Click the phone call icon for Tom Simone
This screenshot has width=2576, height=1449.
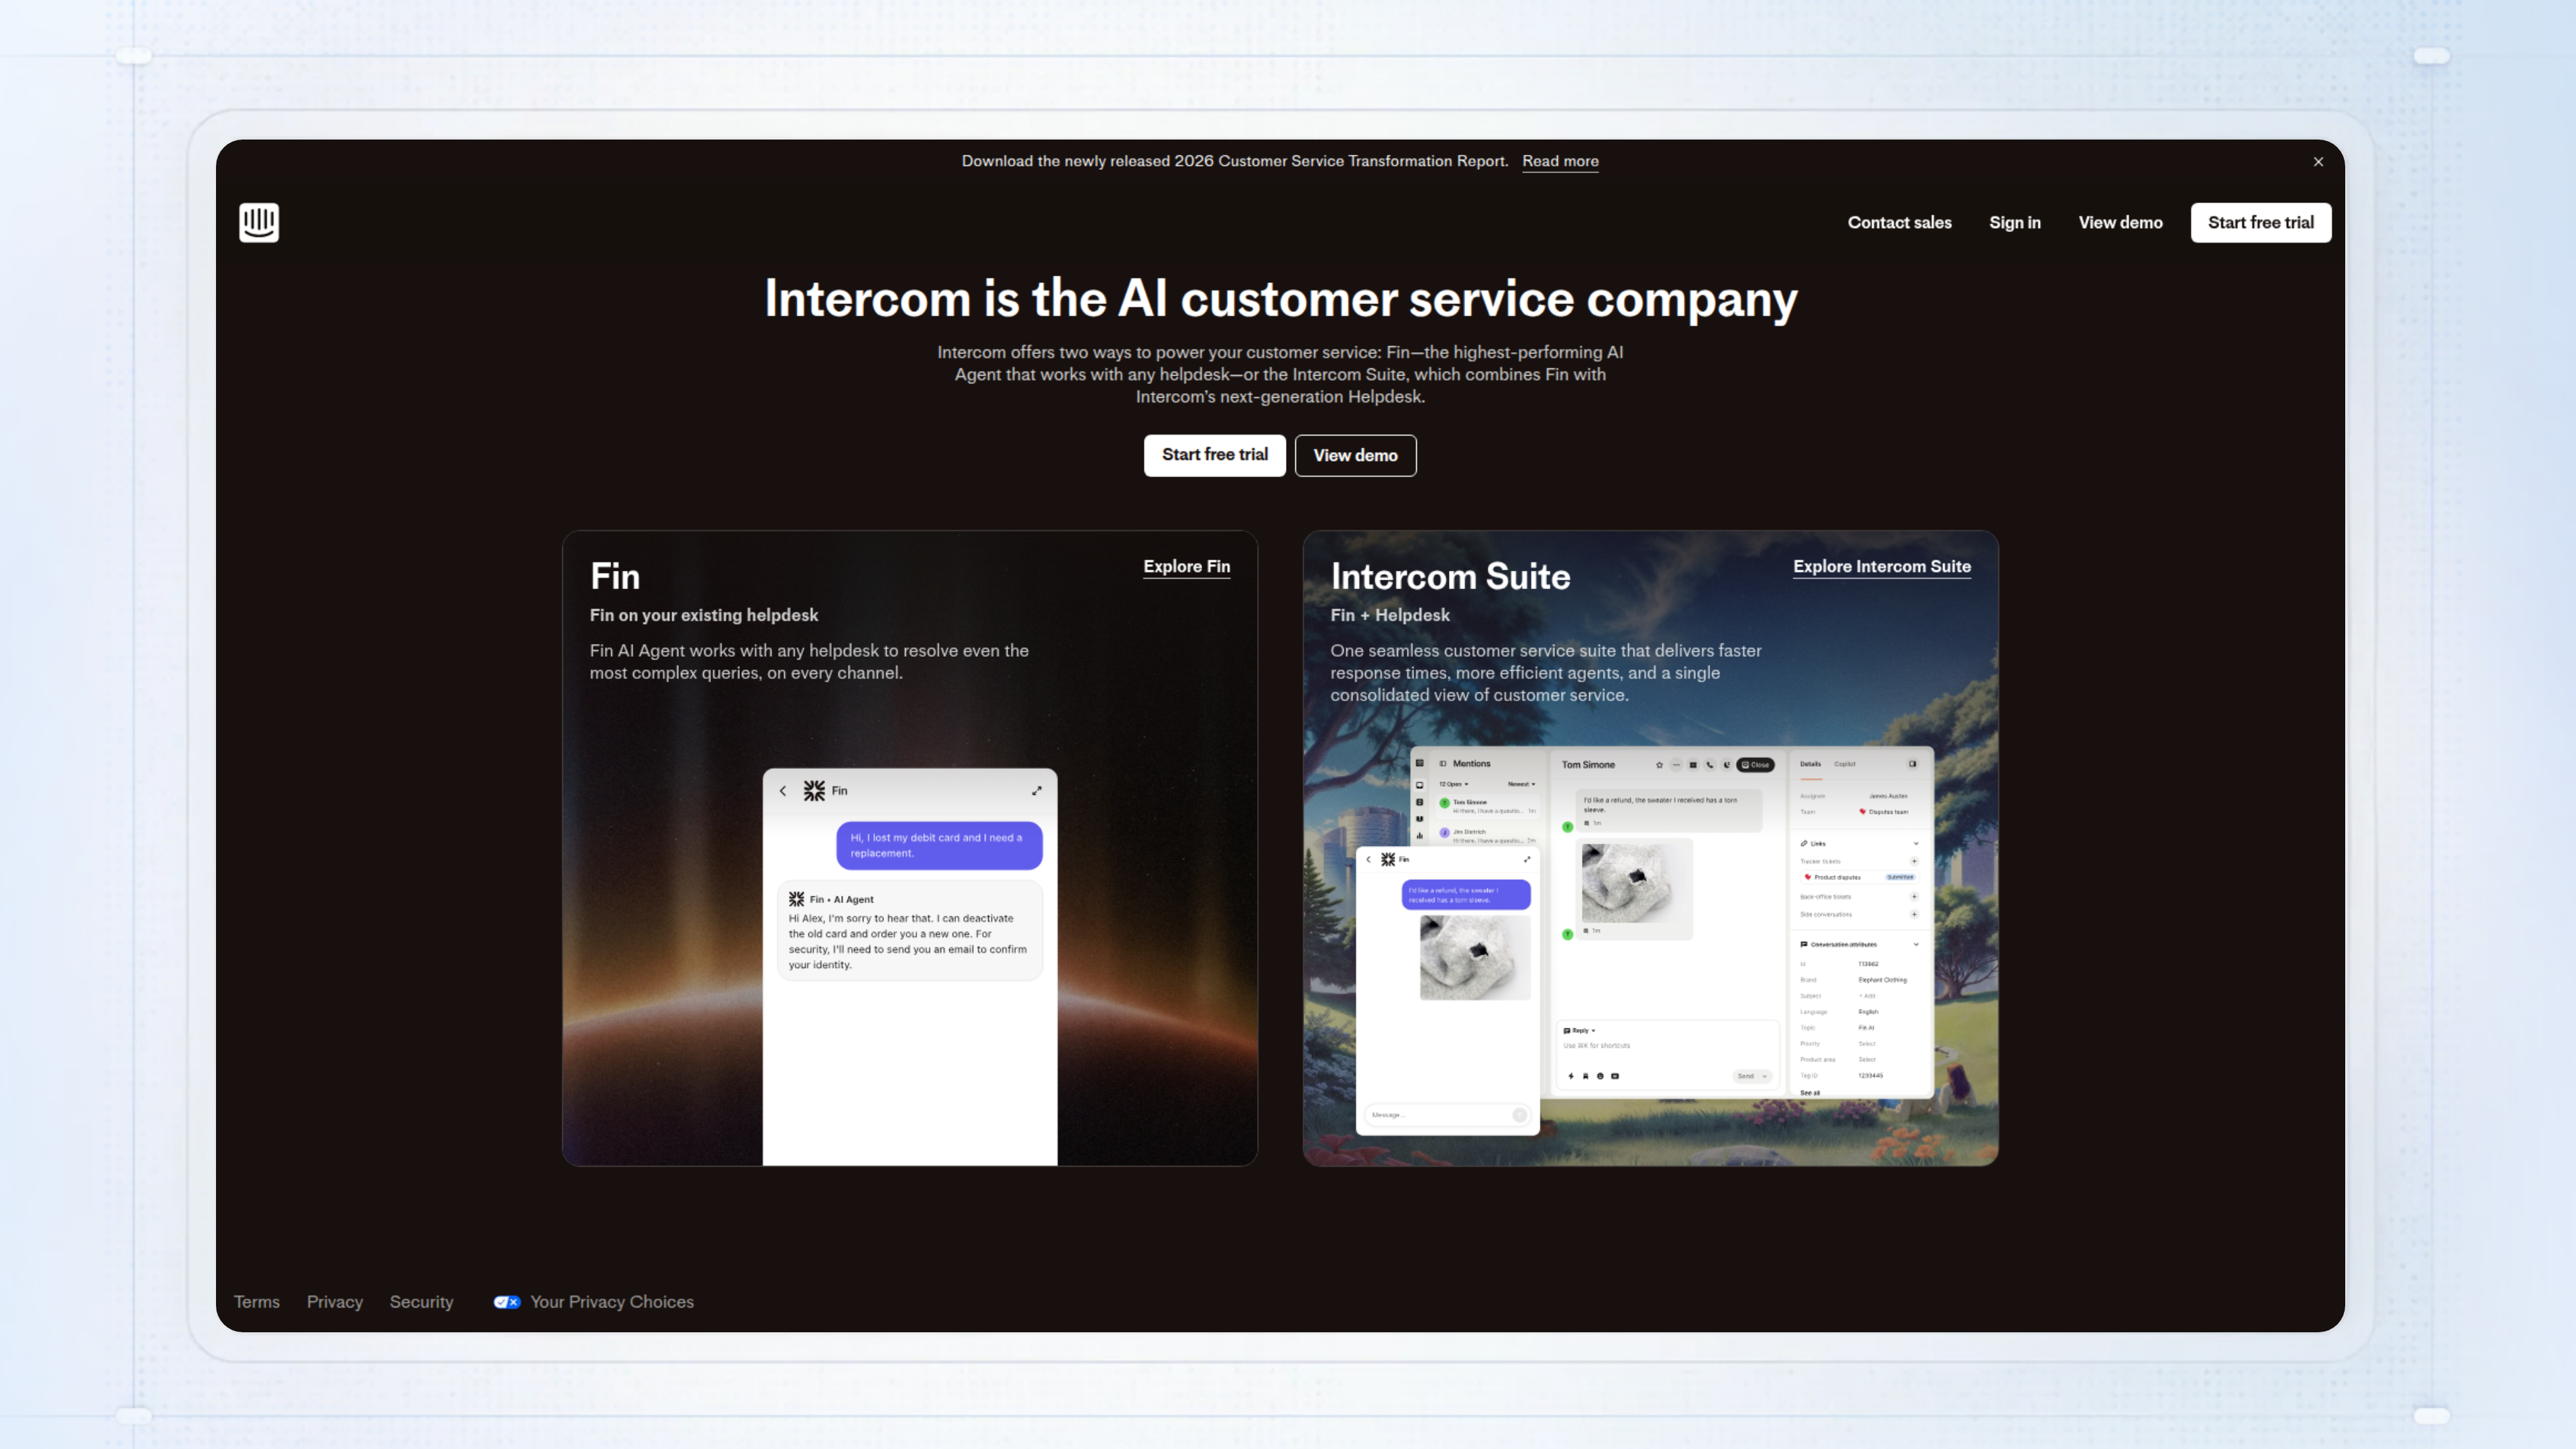click(x=1710, y=765)
